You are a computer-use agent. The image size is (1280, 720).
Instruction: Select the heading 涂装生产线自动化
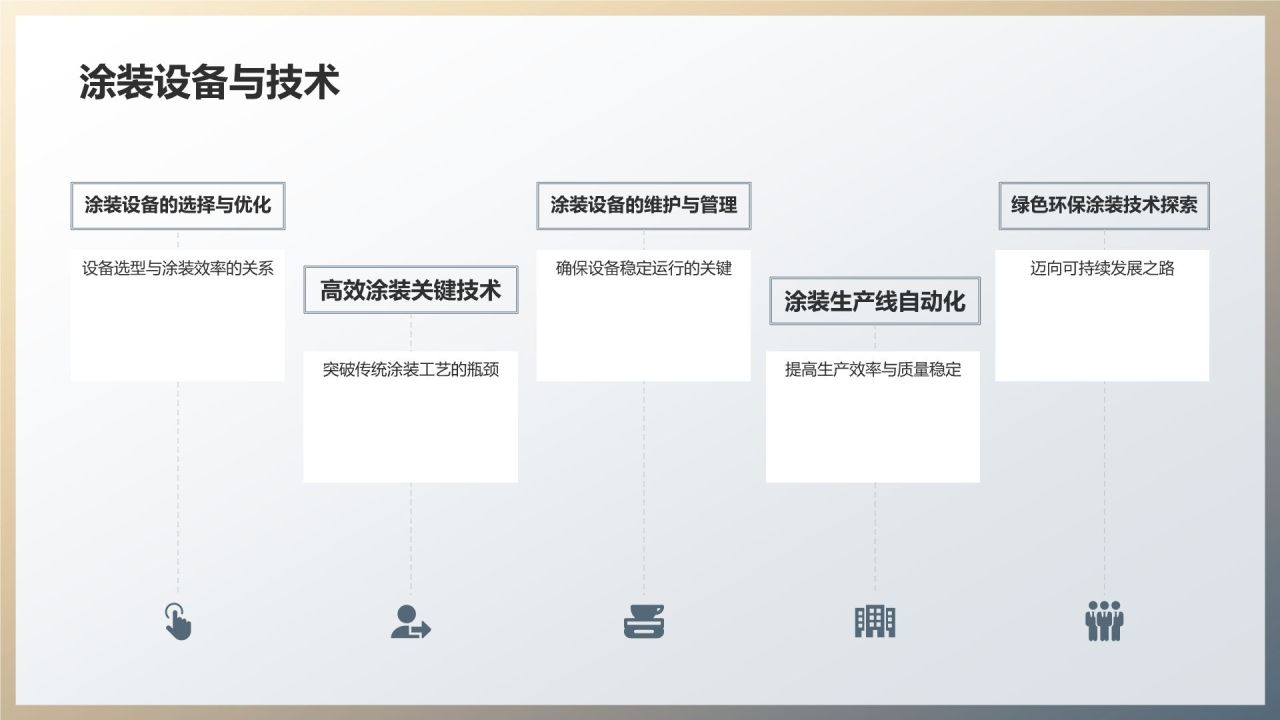tap(875, 301)
